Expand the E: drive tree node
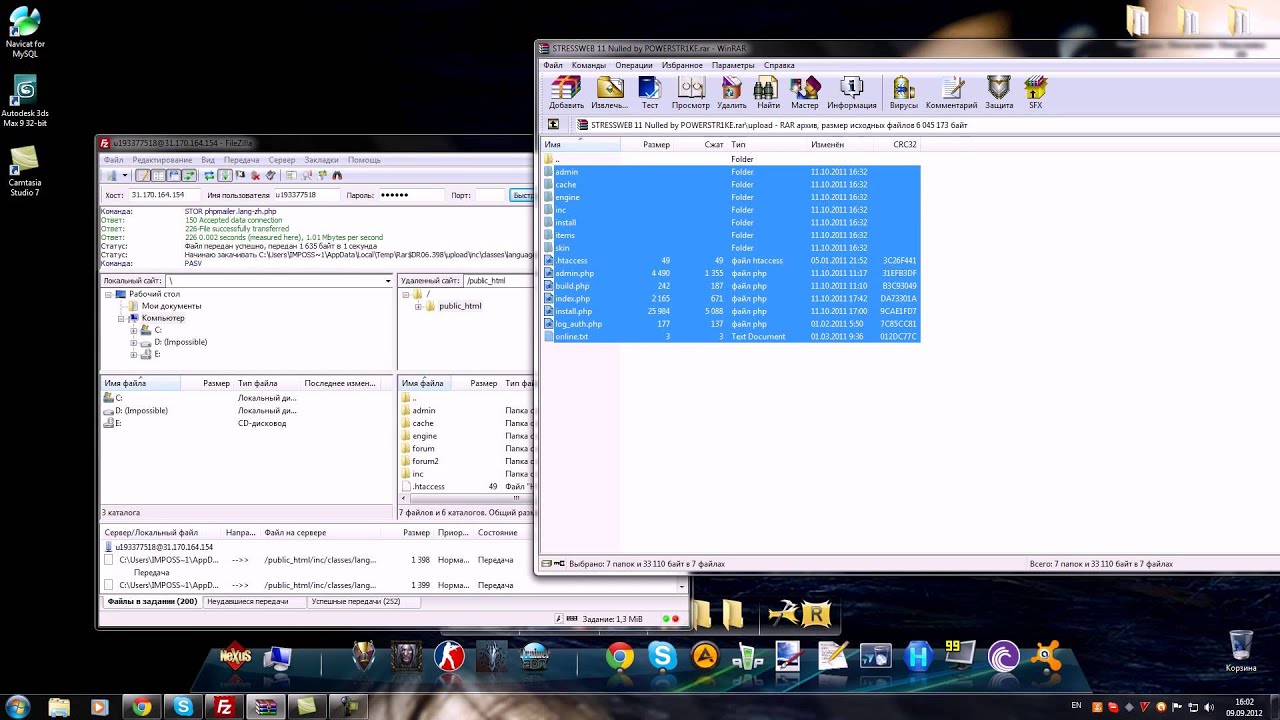This screenshot has width=1280, height=720. point(133,354)
